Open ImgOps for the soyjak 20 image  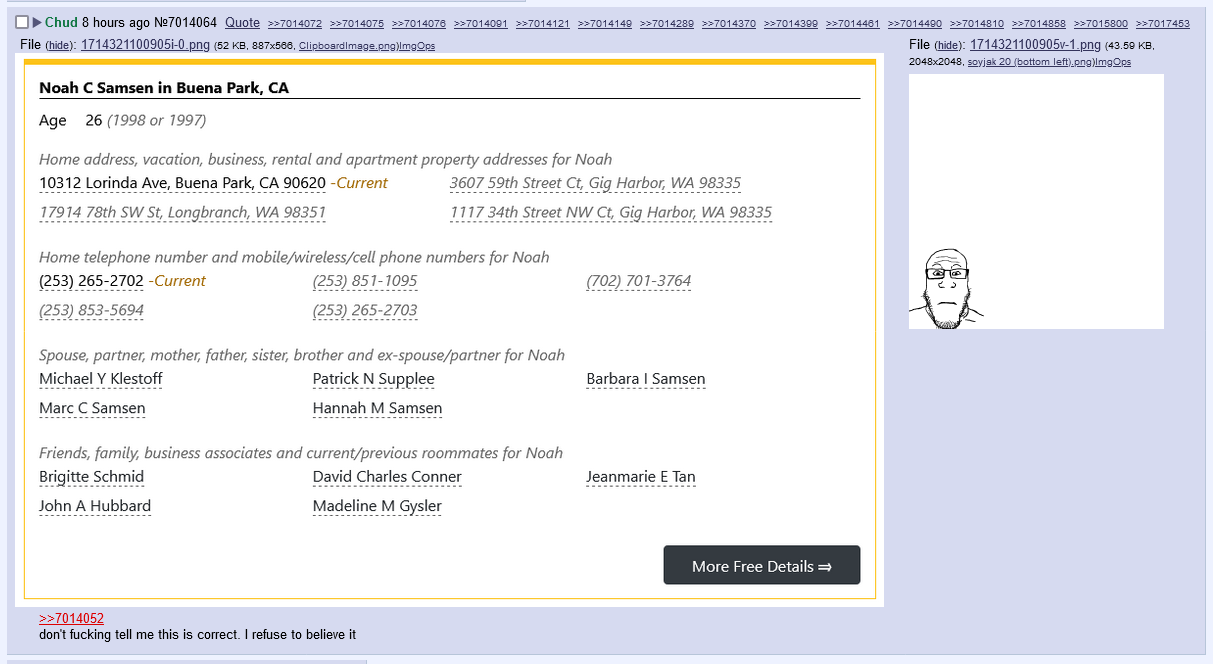click(1113, 62)
